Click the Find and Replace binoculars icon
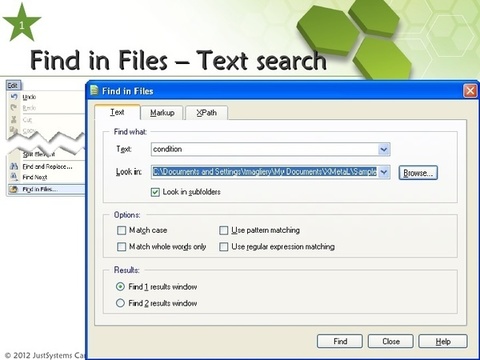480x360 pixels. click(x=14, y=166)
